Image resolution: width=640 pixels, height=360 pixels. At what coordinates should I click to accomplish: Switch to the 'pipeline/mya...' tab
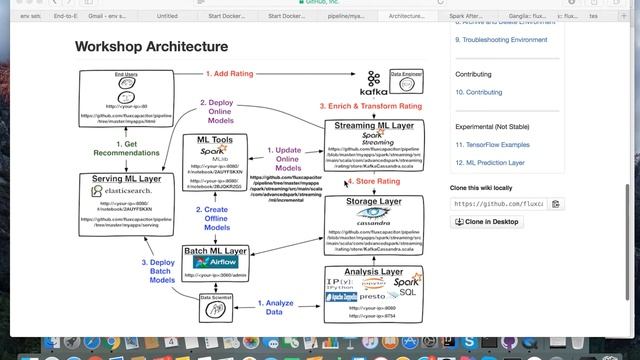pyautogui.click(x=346, y=16)
